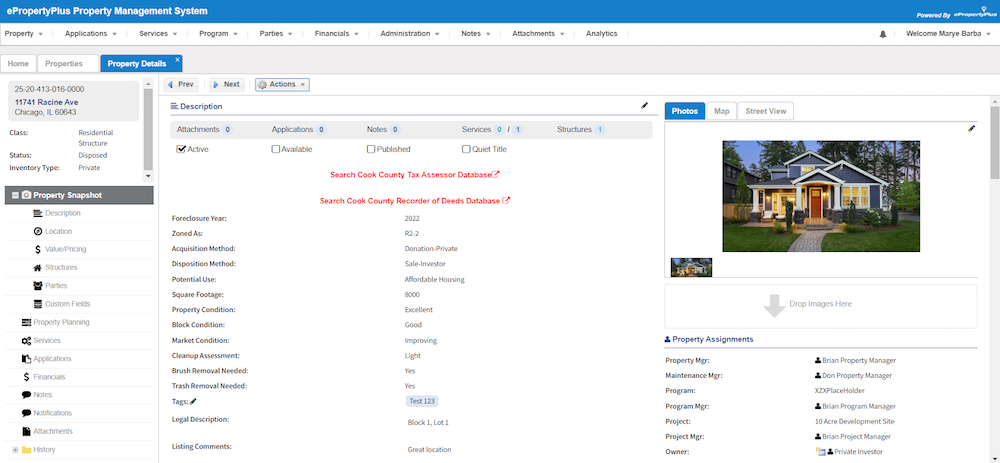Open the Administration menu
Viewport: 1000px width, 463px height.
click(x=409, y=34)
